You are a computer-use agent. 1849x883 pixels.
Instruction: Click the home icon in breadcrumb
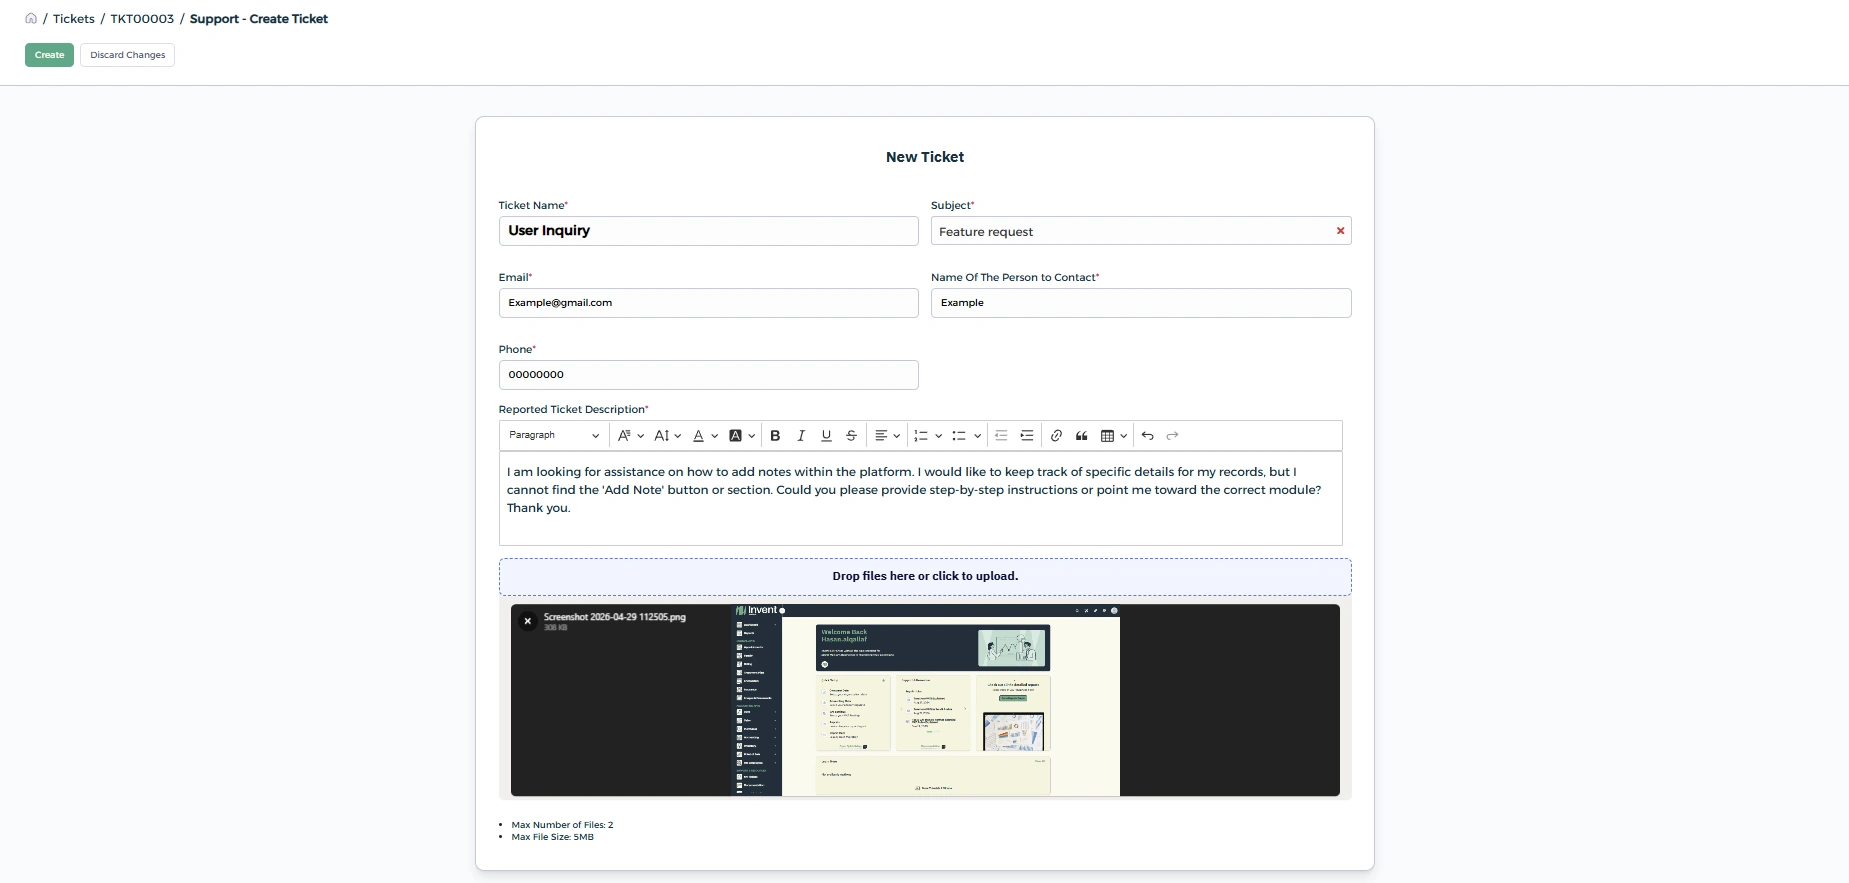[x=31, y=18]
